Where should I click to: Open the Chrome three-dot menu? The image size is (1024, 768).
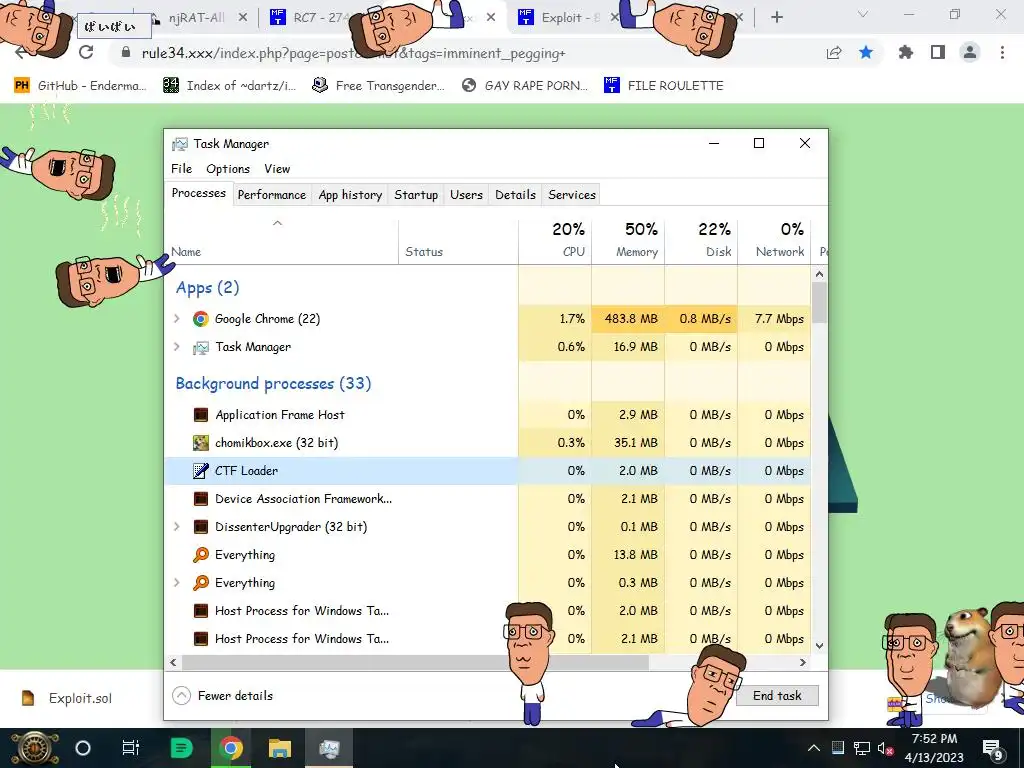coord(1002,52)
